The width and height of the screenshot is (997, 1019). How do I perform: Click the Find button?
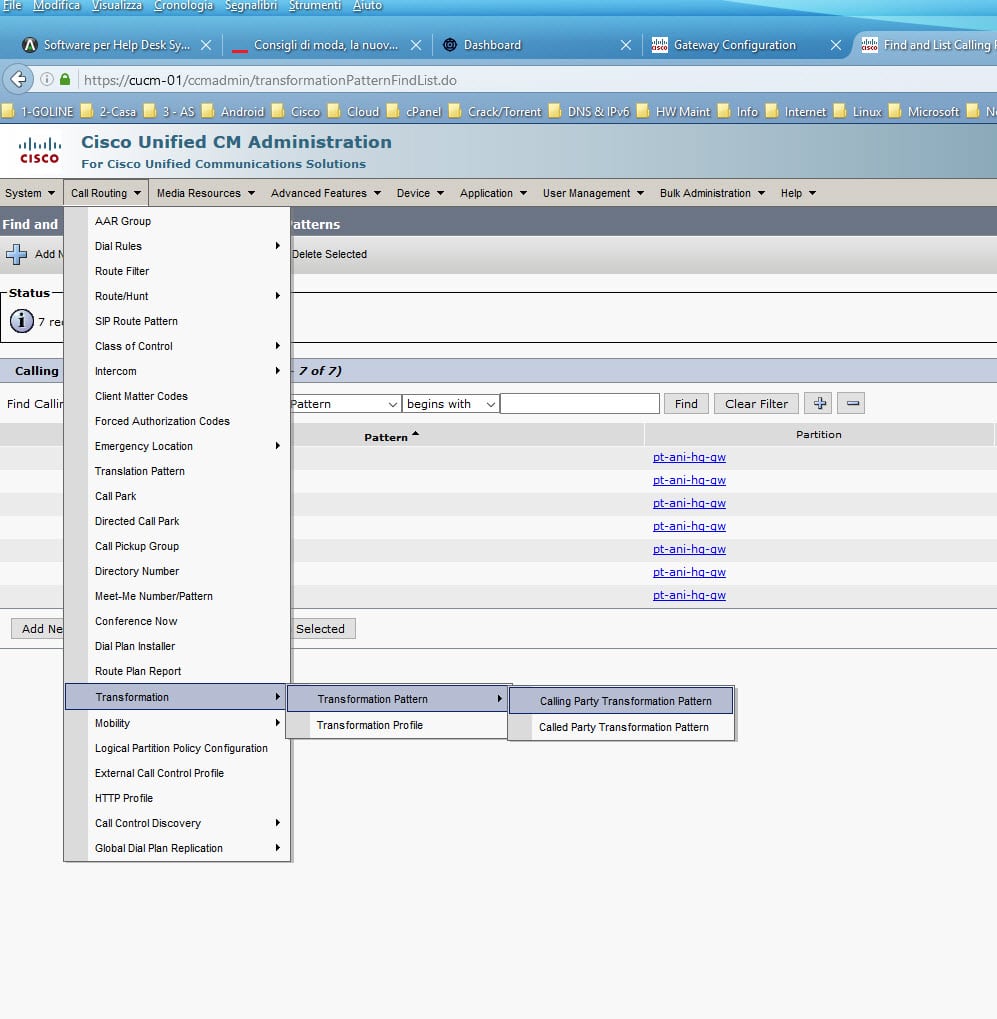coord(686,404)
